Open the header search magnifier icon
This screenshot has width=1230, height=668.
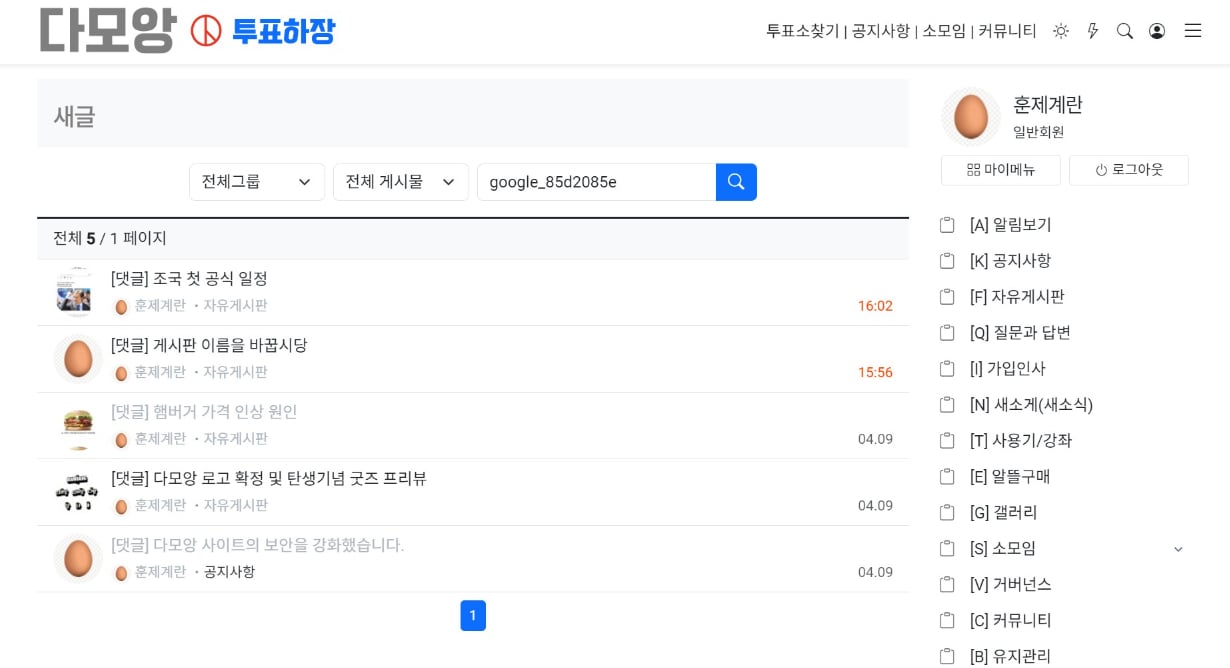coord(1125,31)
